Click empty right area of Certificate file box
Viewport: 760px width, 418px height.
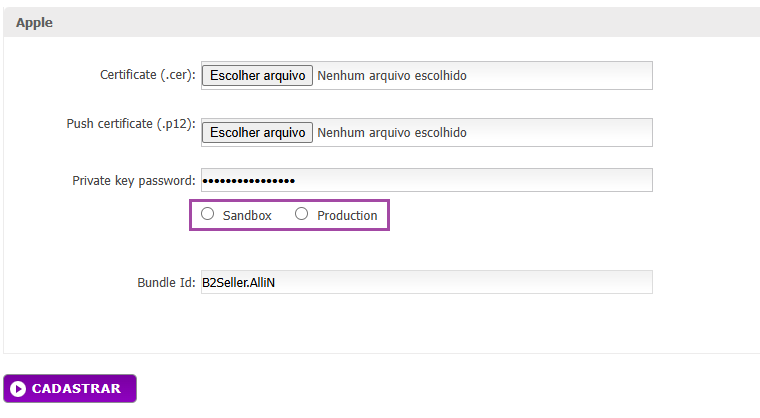click(x=570, y=75)
